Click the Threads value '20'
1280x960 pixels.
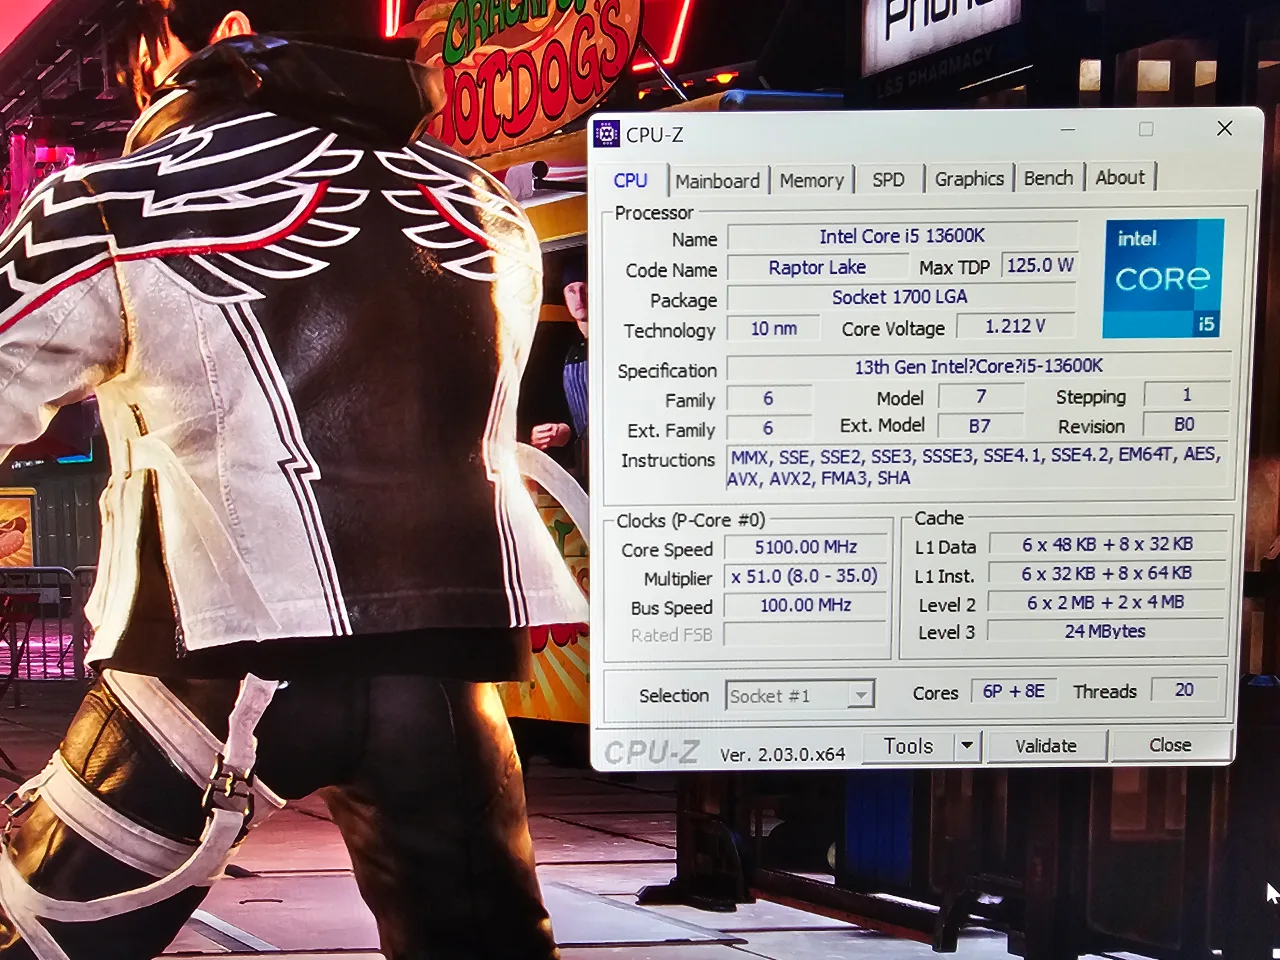point(1185,690)
